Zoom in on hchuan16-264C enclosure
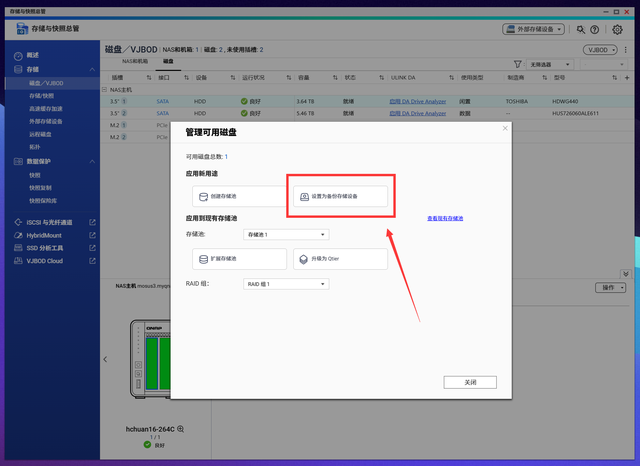Screen dimensions: 640x466 [x=180, y=428]
